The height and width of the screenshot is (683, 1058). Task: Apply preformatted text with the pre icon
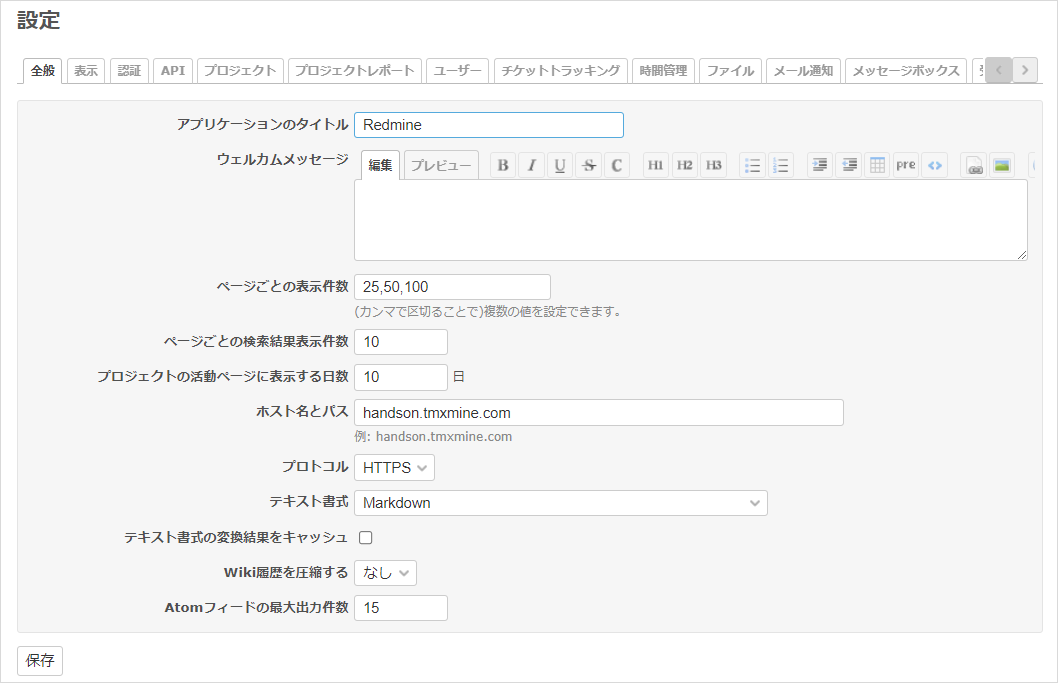pyautogui.click(x=905, y=165)
